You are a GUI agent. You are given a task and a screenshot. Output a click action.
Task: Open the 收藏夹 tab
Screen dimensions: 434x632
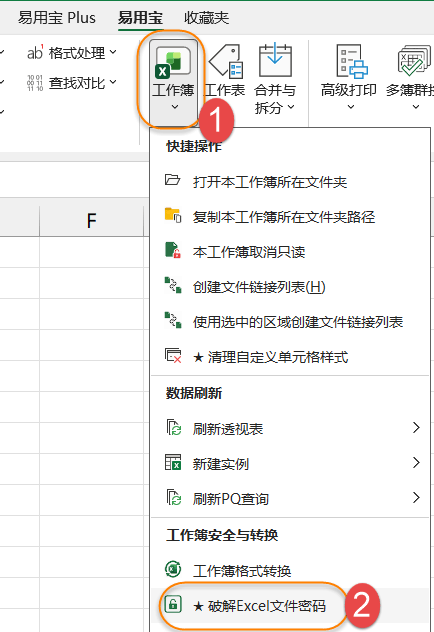(x=206, y=18)
